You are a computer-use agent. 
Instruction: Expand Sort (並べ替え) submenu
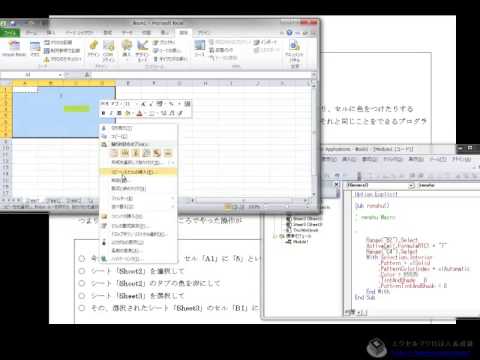138,207
